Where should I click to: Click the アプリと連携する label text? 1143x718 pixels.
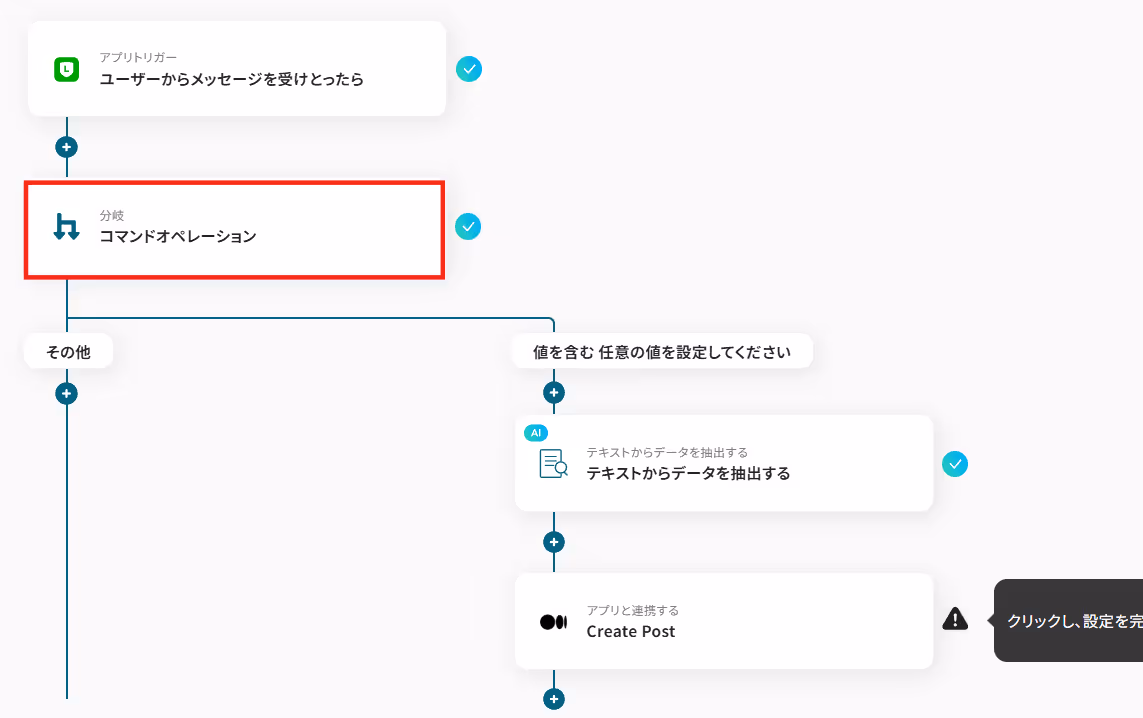(633, 611)
